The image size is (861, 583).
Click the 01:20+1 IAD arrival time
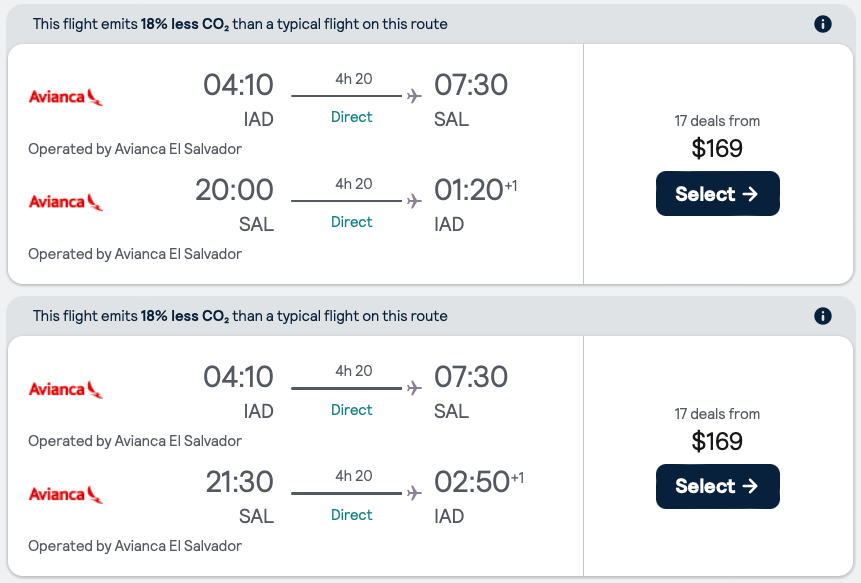[x=470, y=190]
